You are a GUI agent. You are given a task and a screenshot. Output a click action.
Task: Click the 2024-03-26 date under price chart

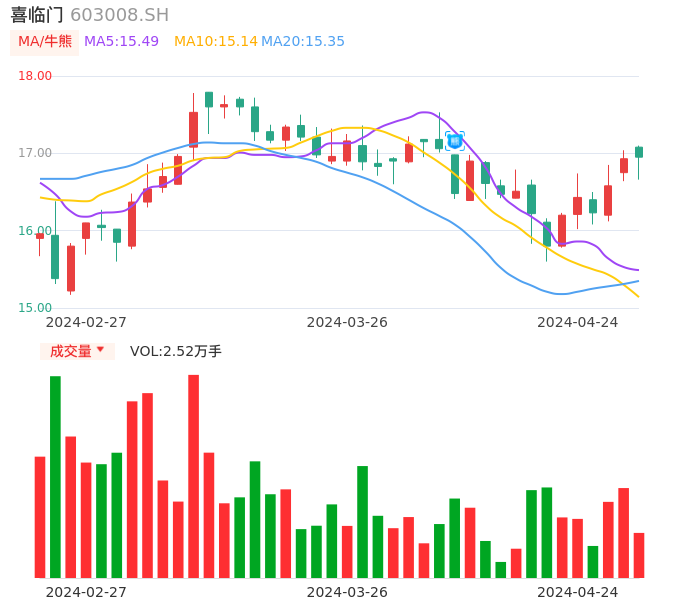point(347,322)
